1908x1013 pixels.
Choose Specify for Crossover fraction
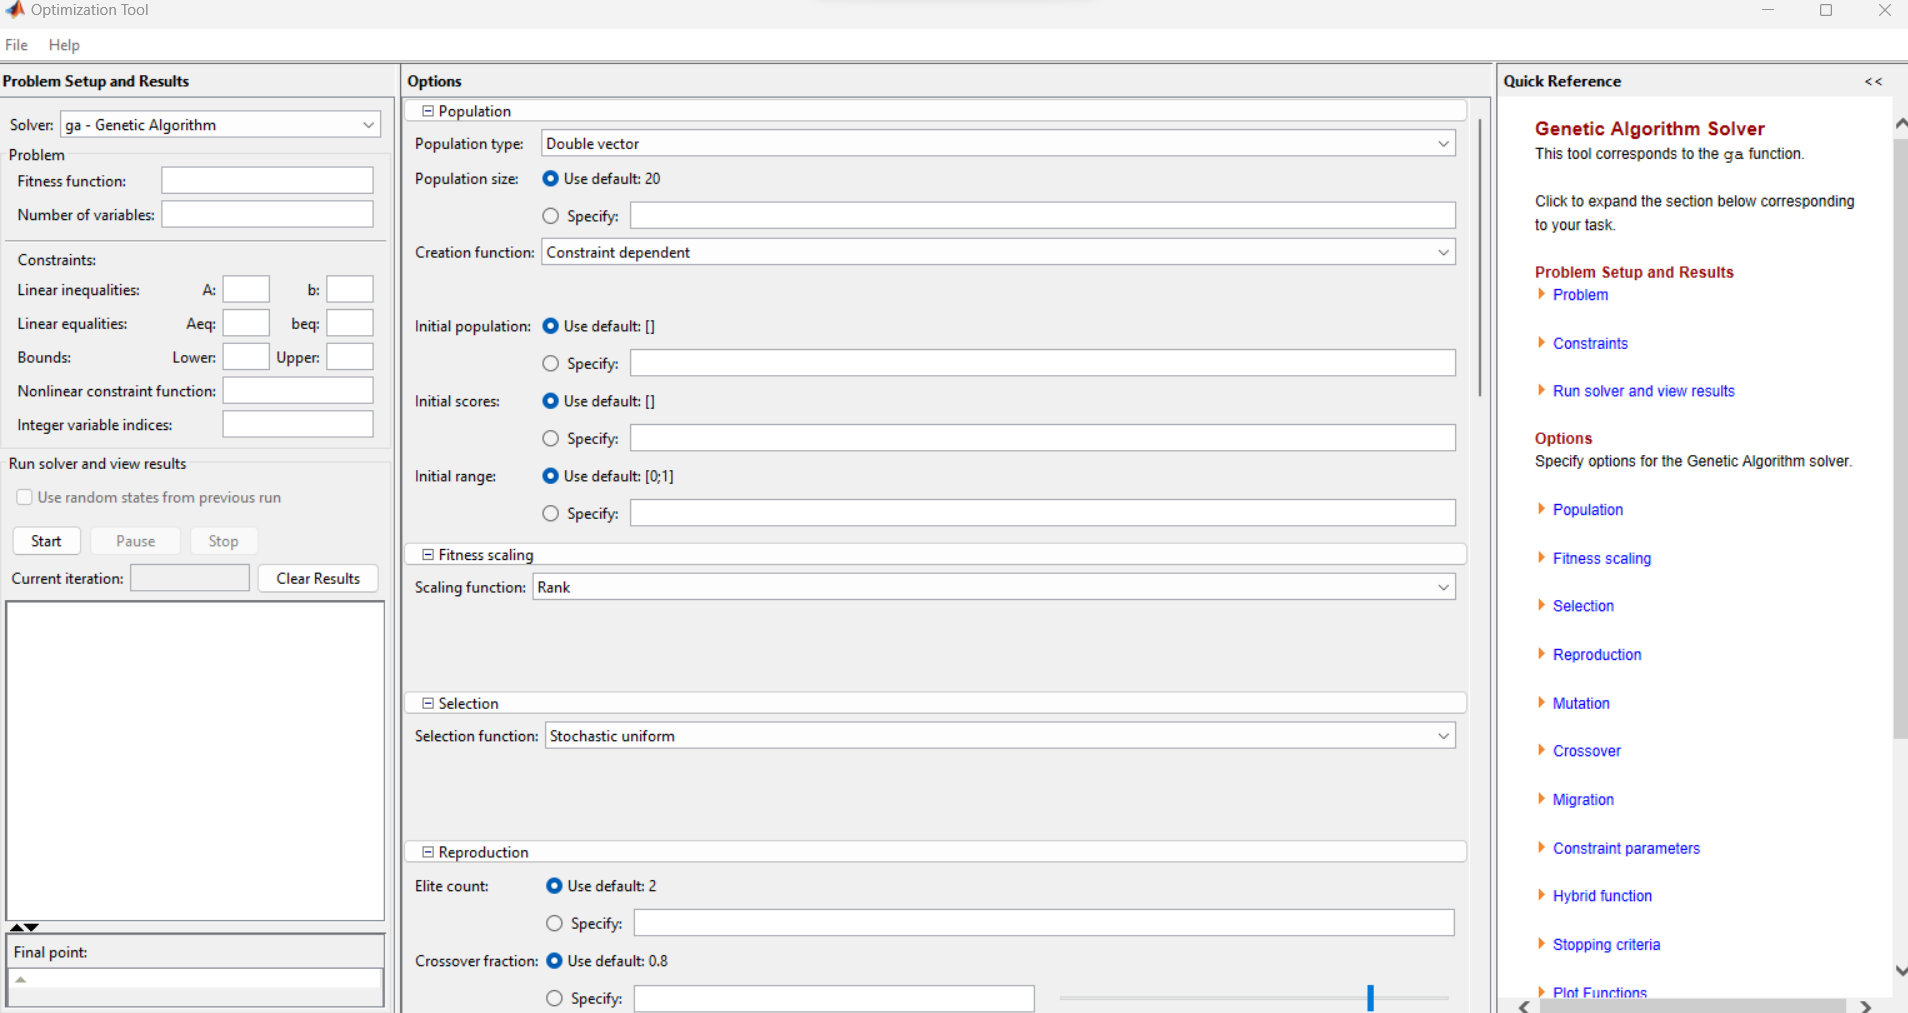point(552,997)
